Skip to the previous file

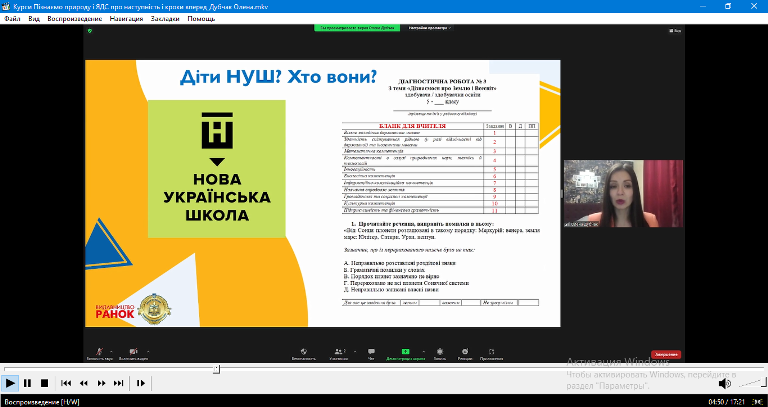[66, 383]
